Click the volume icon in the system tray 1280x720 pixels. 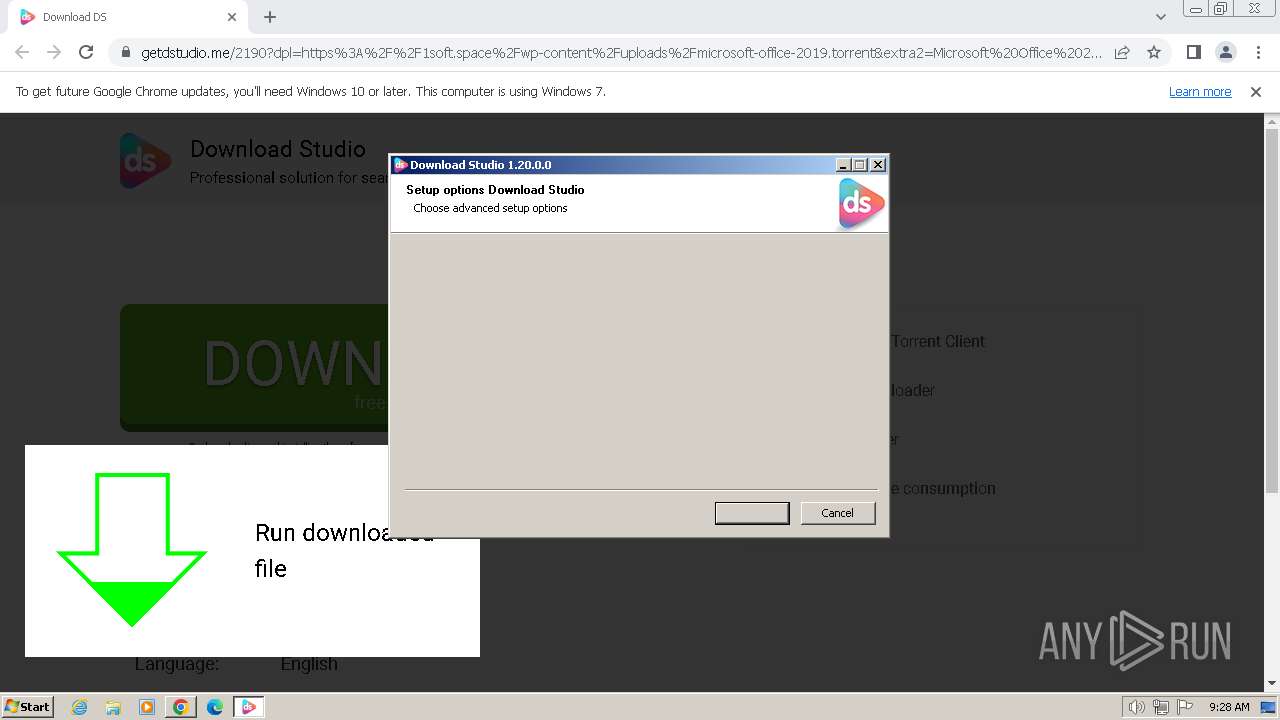coord(1137,707)
